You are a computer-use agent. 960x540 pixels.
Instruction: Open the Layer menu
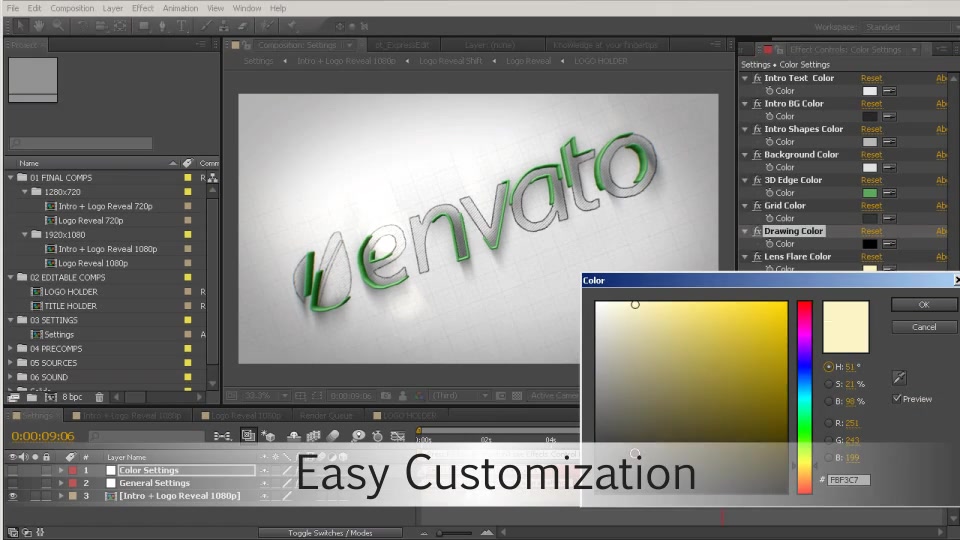point(113,8)
